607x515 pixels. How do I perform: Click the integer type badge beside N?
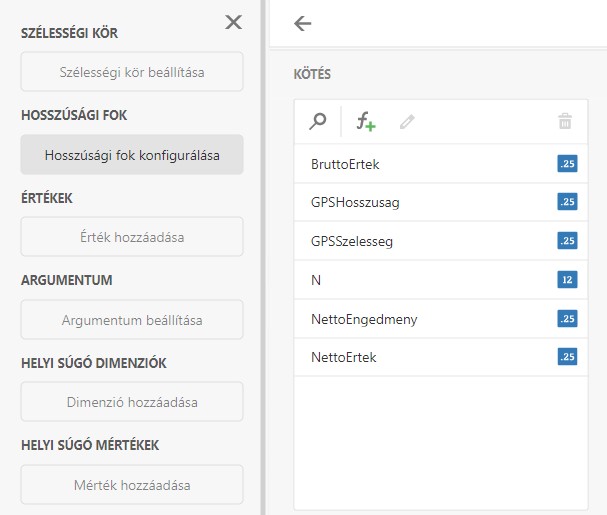point(567,280)
